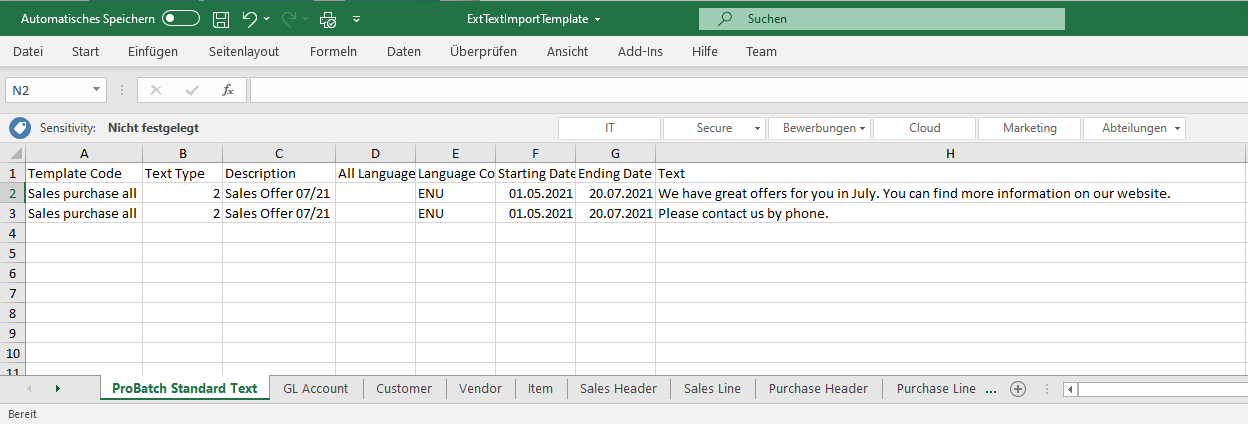Open the Einfügen ribbon tab
The image size is (1248, 424).
coord(153,51)
